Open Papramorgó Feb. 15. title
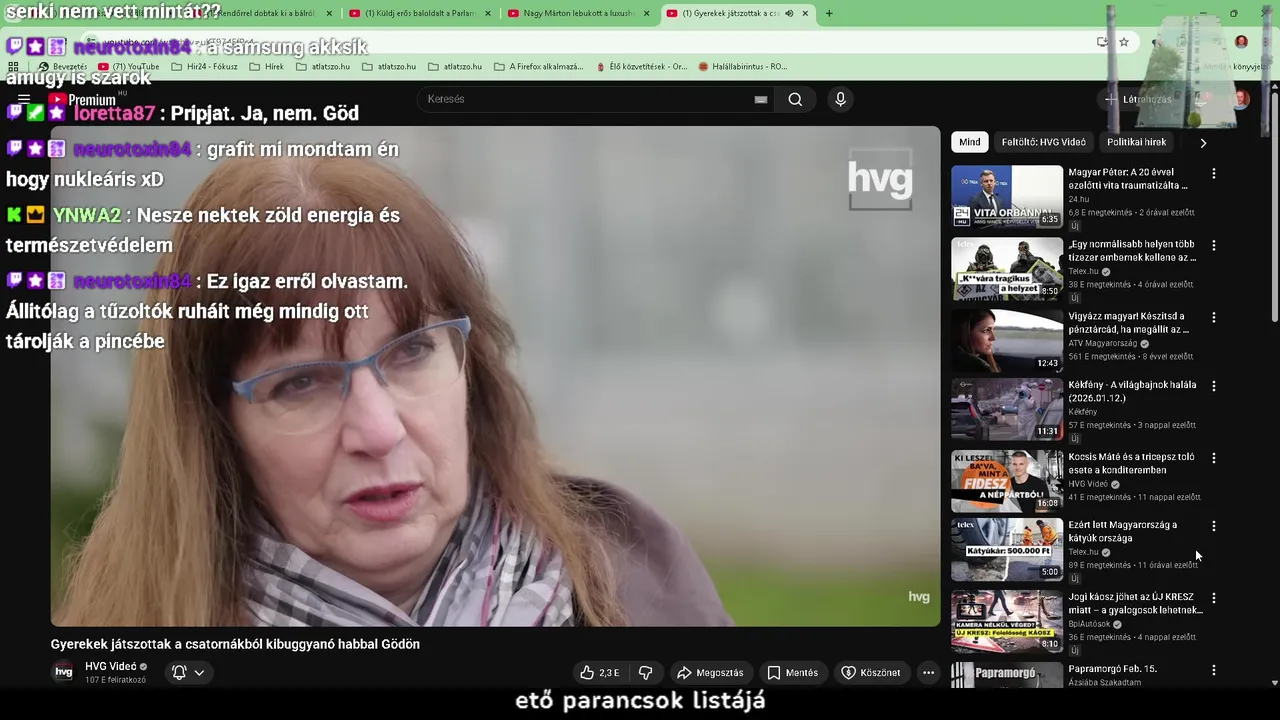 coord(1112,669)
